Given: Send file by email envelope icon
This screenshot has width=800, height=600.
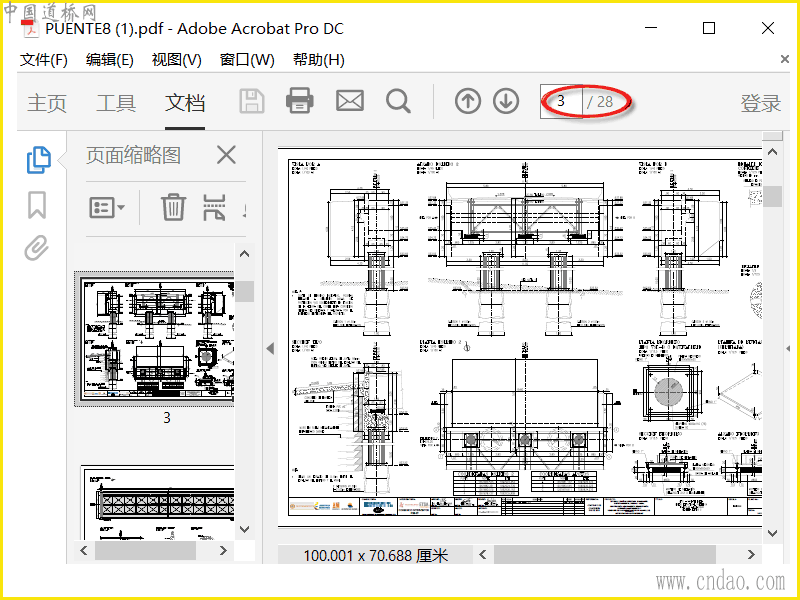Looking at the screenshot, I should [350, 101].
